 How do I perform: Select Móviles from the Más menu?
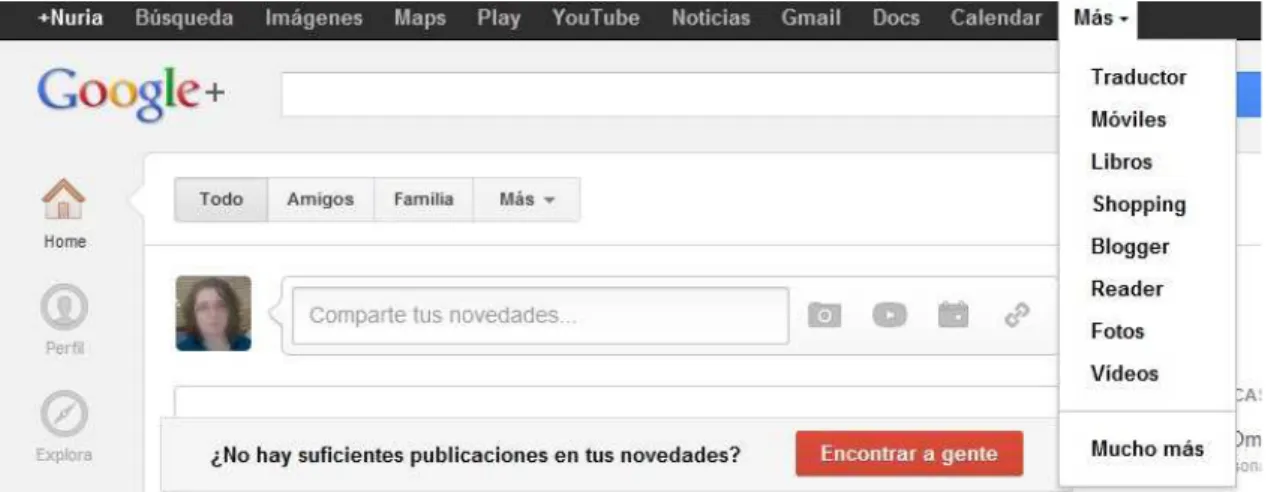coord(1128,119)
